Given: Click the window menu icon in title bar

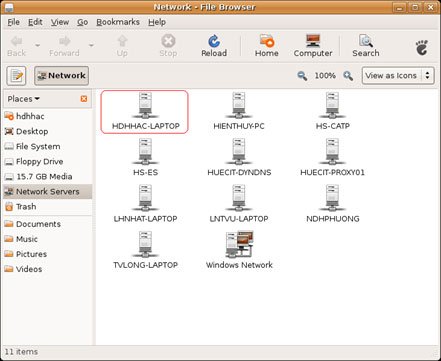Looking at the screenshot, I should [9, 7].
